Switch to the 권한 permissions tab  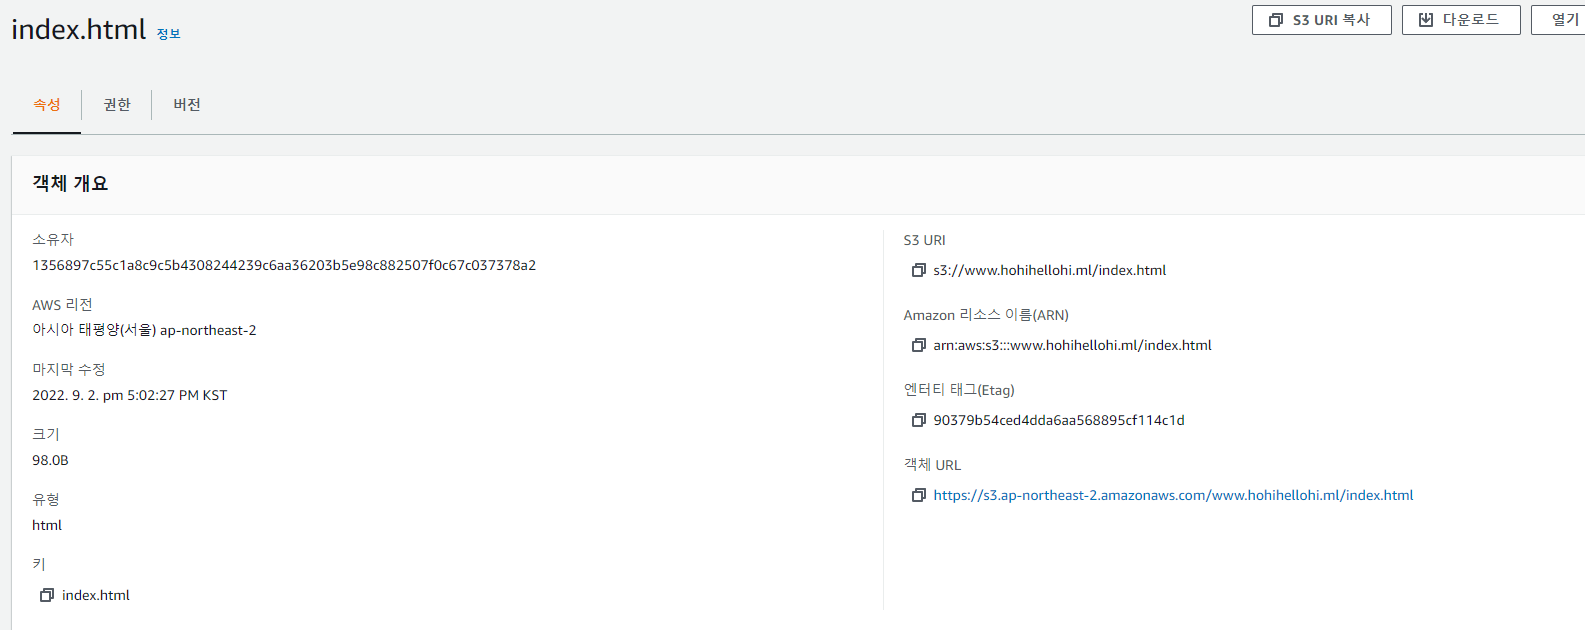tap(117, 104)
